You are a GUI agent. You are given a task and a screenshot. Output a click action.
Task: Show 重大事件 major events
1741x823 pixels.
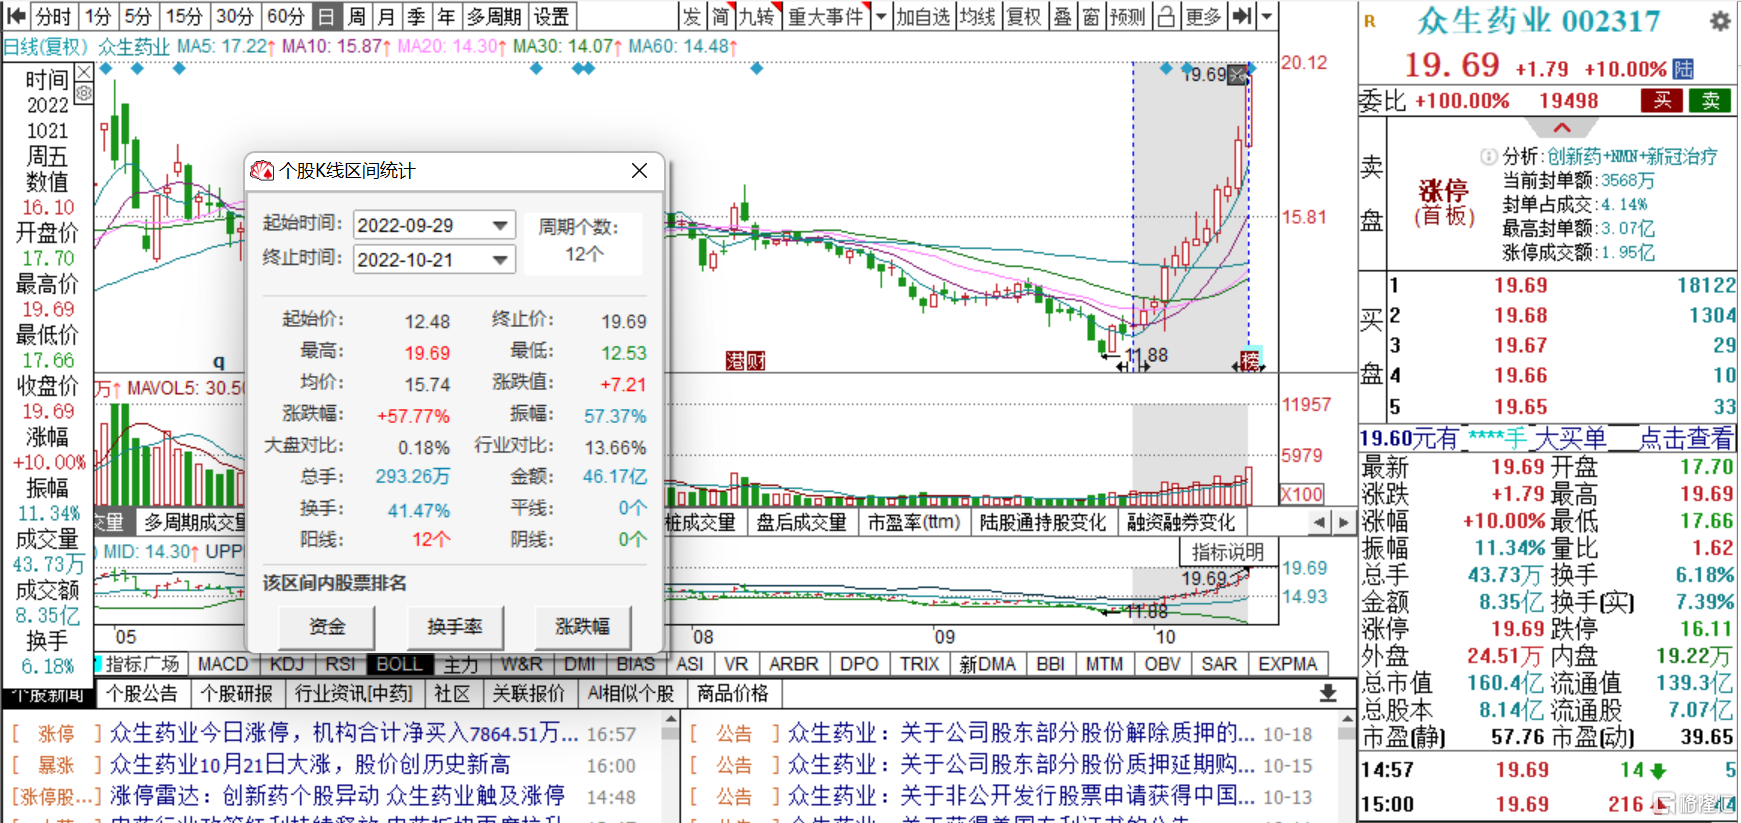coord(825,16)
